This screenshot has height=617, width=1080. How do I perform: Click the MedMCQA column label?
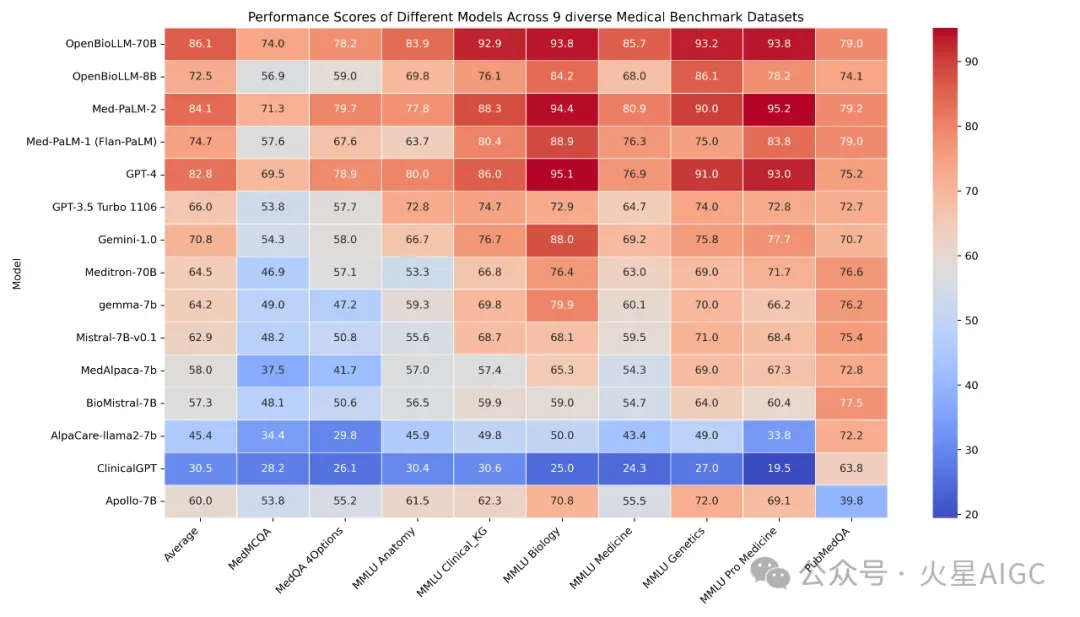point(251,548)
